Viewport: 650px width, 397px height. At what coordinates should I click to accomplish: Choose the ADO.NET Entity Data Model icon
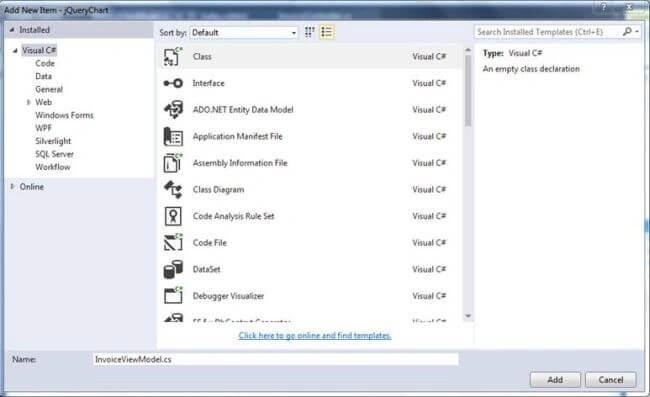point(173,110)
